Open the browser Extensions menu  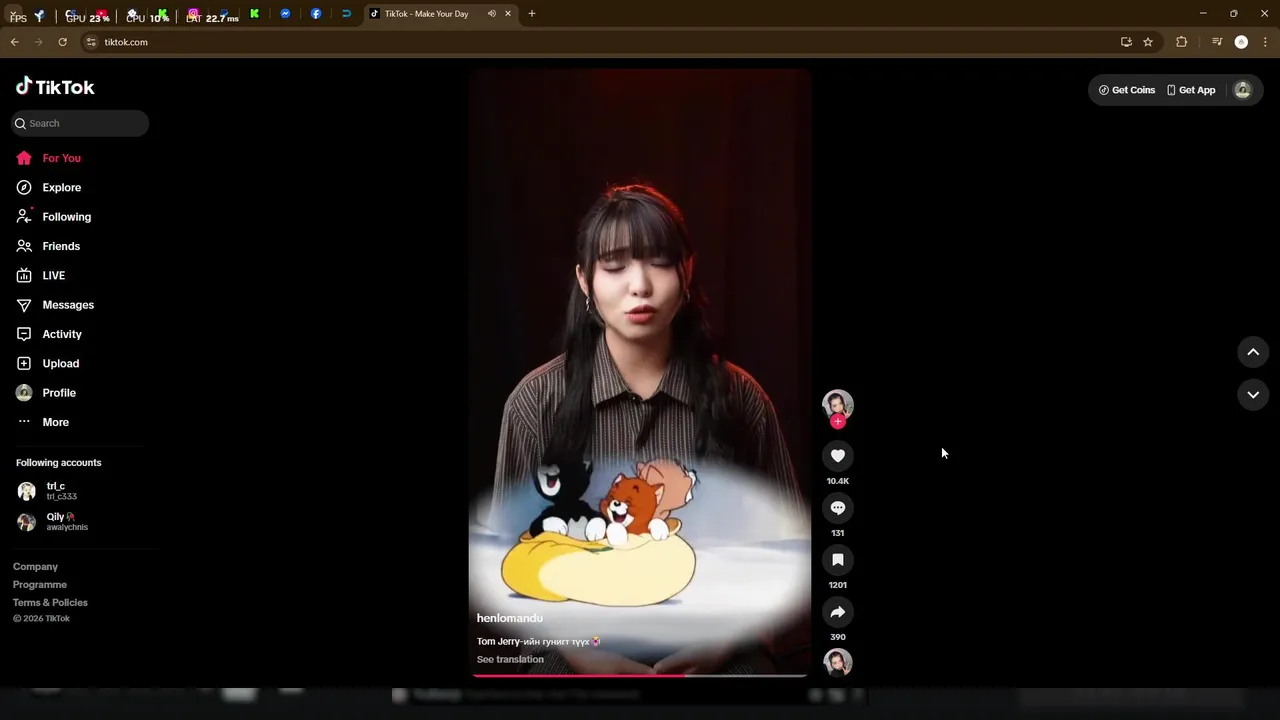pyautogui.click(x=1182, y=42)
